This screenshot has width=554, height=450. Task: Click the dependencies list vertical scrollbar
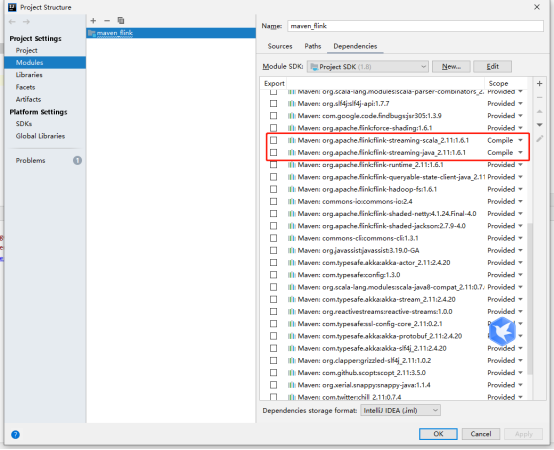click(530, 298)
